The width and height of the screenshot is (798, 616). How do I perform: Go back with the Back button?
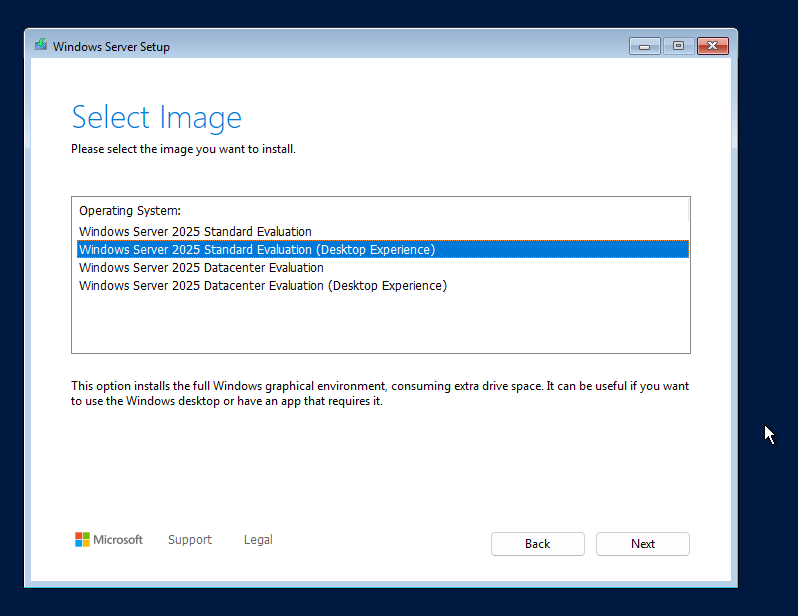[537, 544]
